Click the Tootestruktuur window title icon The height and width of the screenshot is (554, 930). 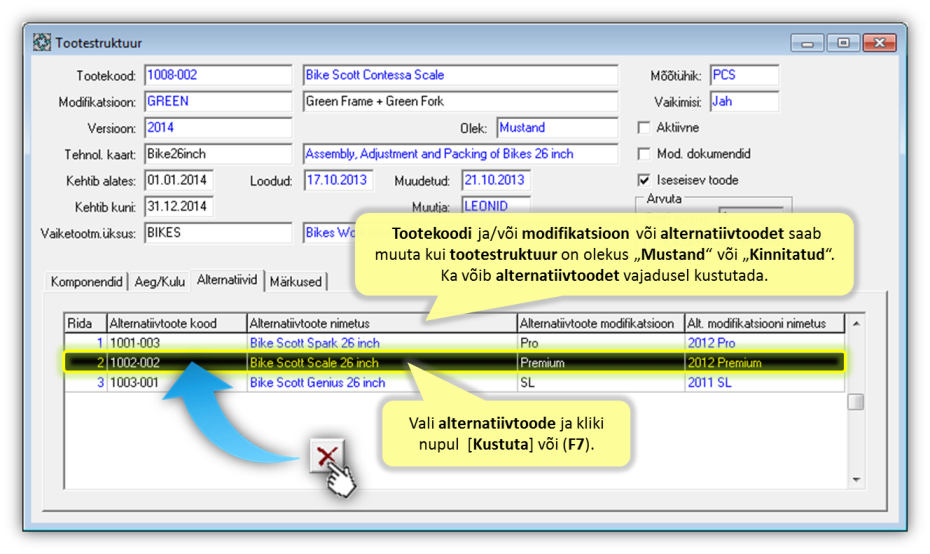pyautogui.click(x=42, y=43)
